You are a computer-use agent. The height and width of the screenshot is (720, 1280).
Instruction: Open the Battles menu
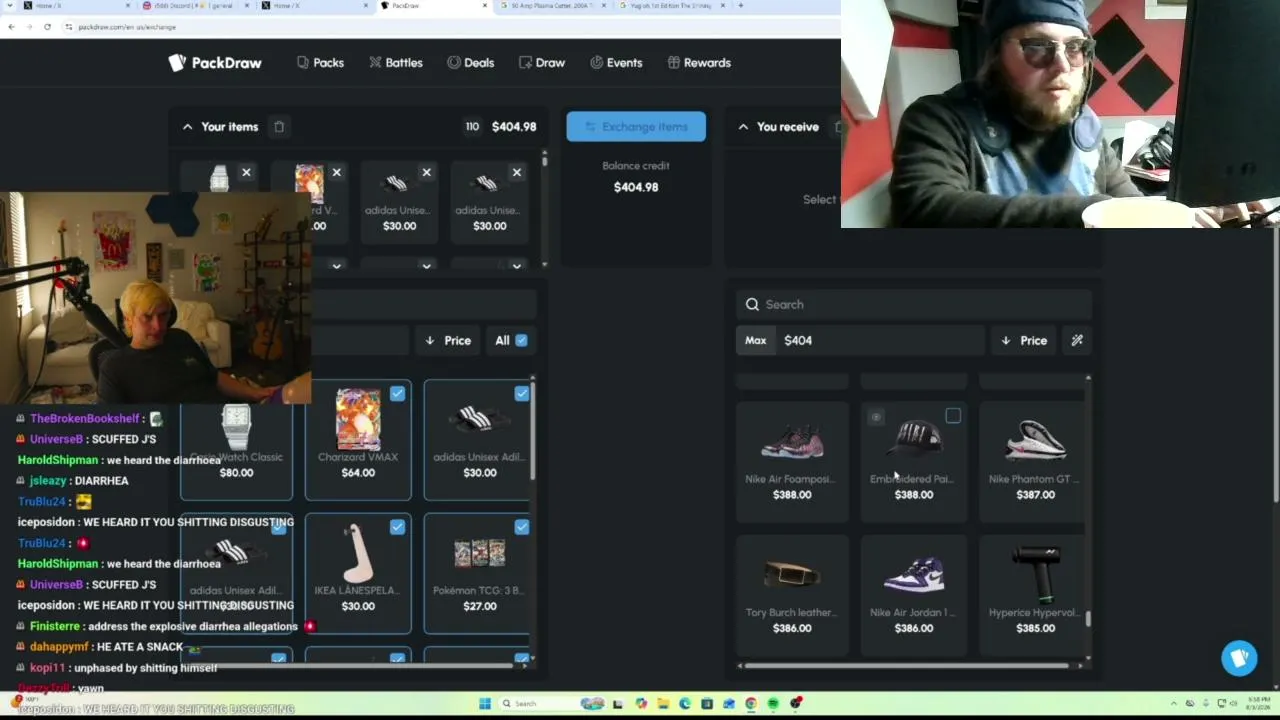[x=396, y=63]
